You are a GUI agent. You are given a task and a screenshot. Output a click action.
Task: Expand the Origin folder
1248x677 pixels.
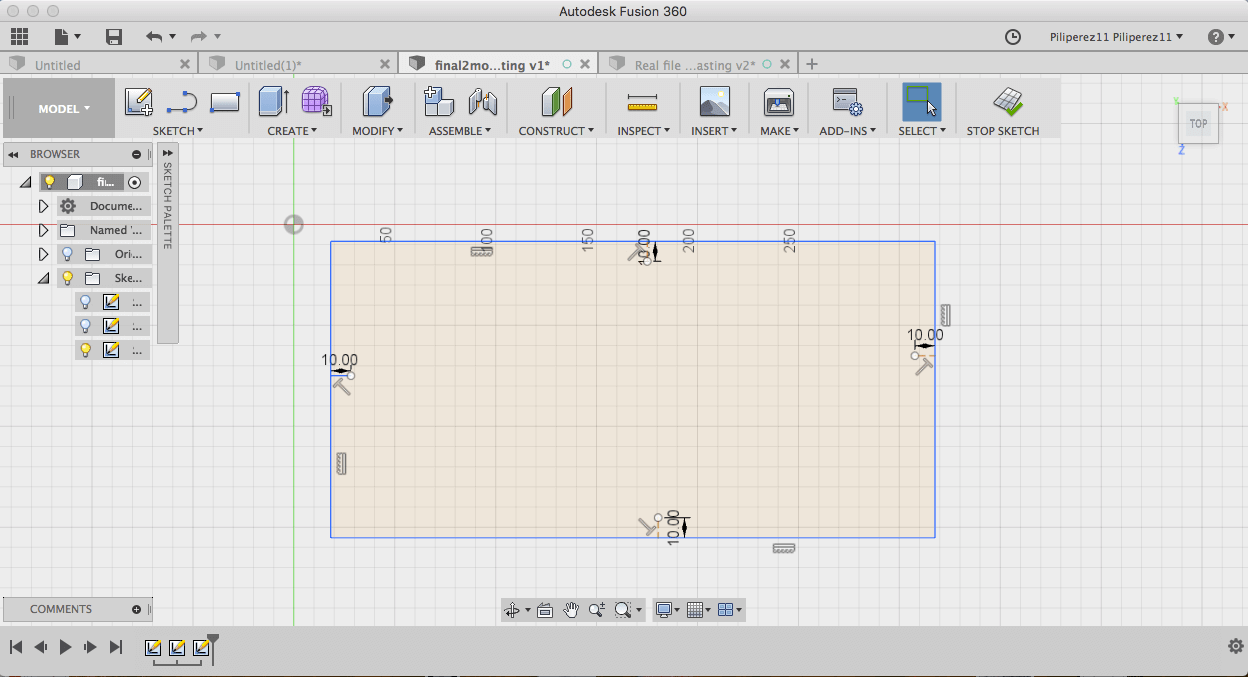pos(43,254)
